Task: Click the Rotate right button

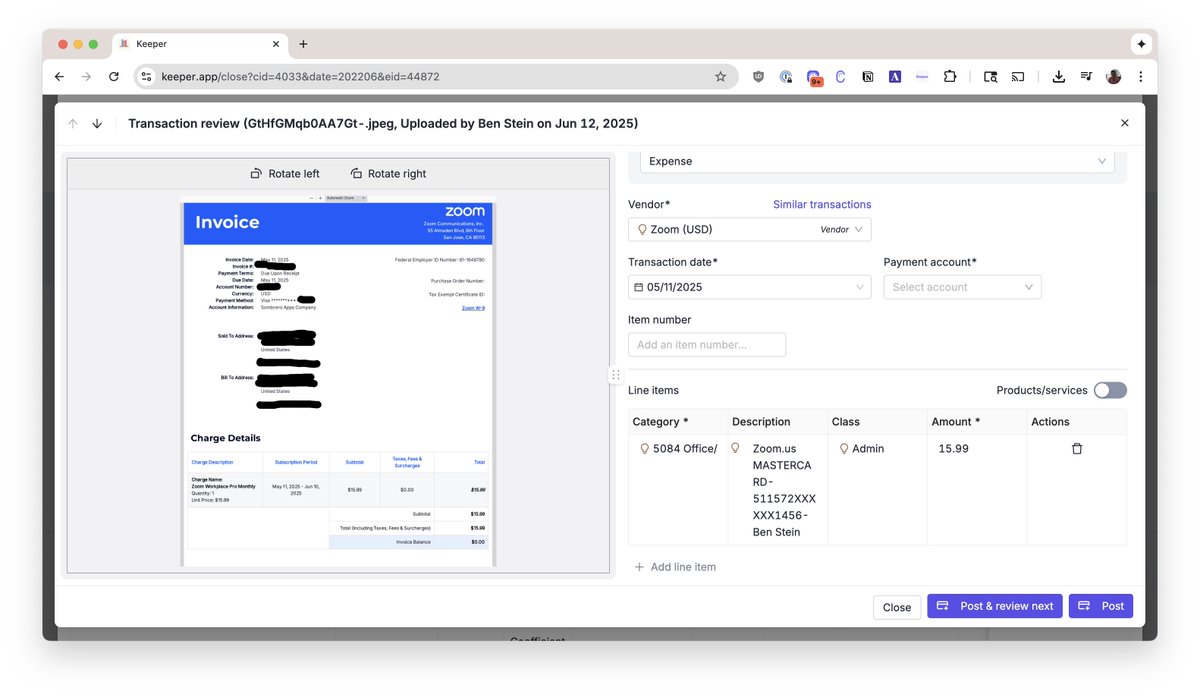Action: pos(388,174)
